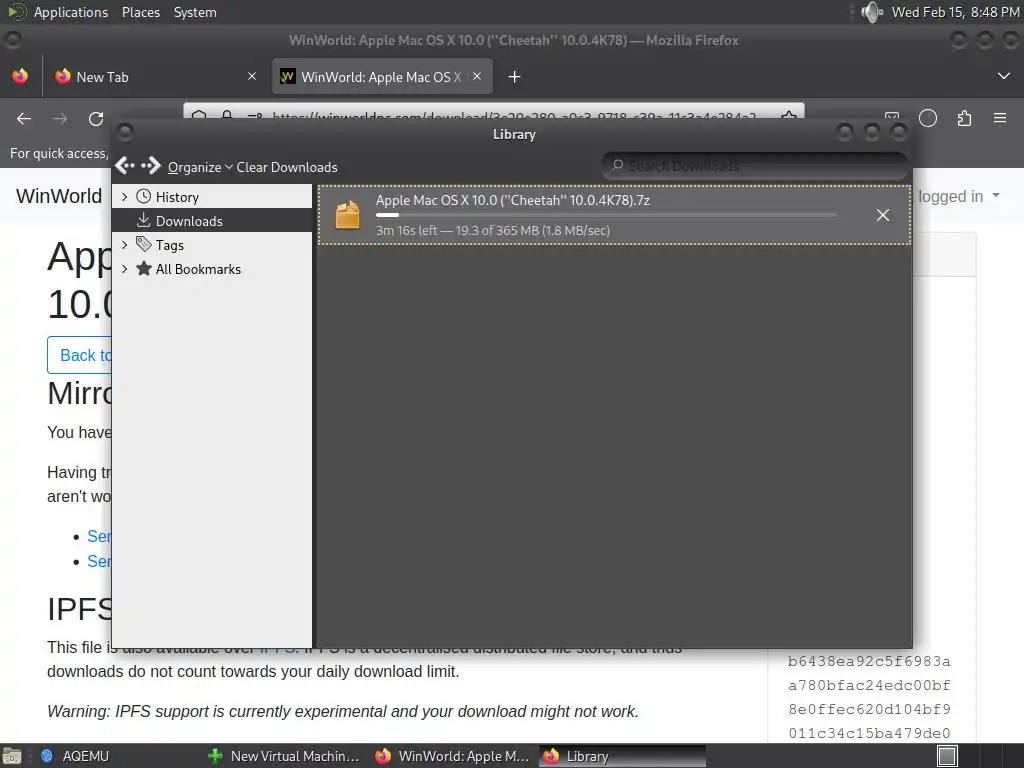Expand the All Bookmarks tree item
The image size is (1024, 768).
click(x=125, y=269)
